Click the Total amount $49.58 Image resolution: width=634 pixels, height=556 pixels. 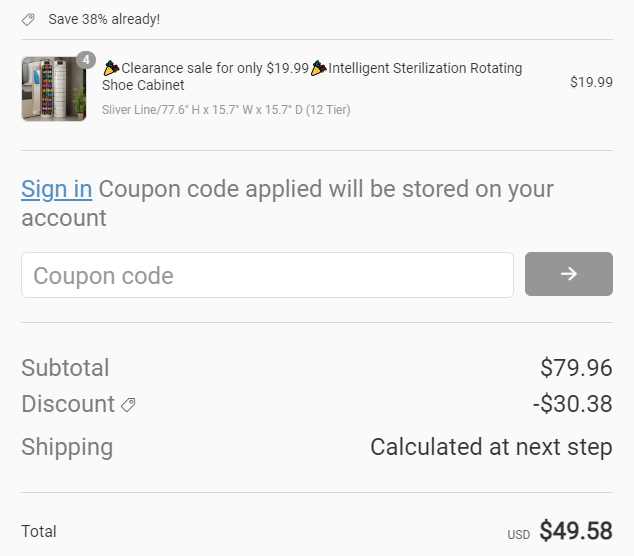(x=576, y=531)
